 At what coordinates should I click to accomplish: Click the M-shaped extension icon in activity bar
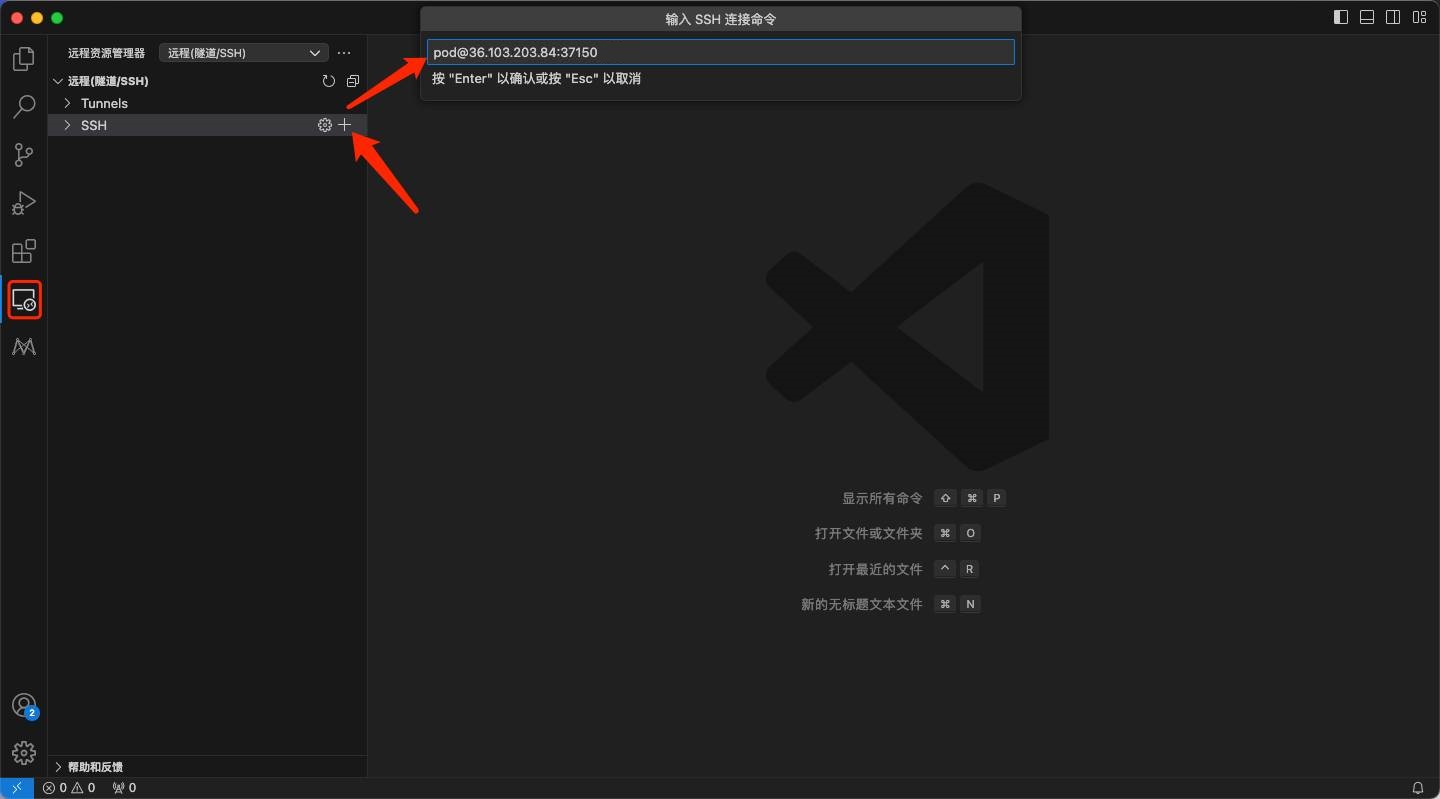[x=24, y=346]
